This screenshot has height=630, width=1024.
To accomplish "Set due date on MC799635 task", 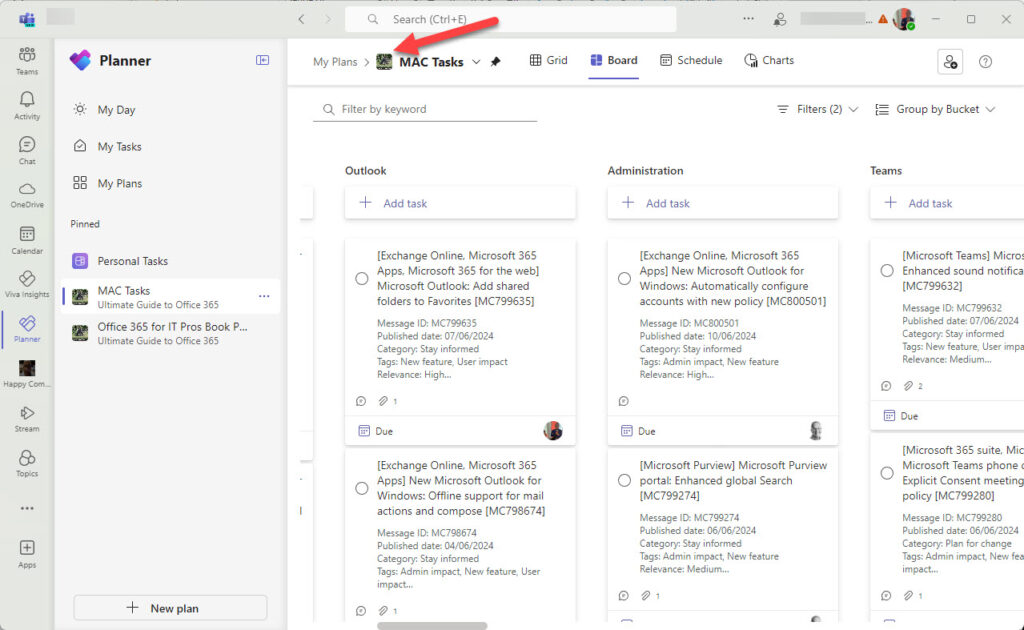I will [x=376, y=431].
